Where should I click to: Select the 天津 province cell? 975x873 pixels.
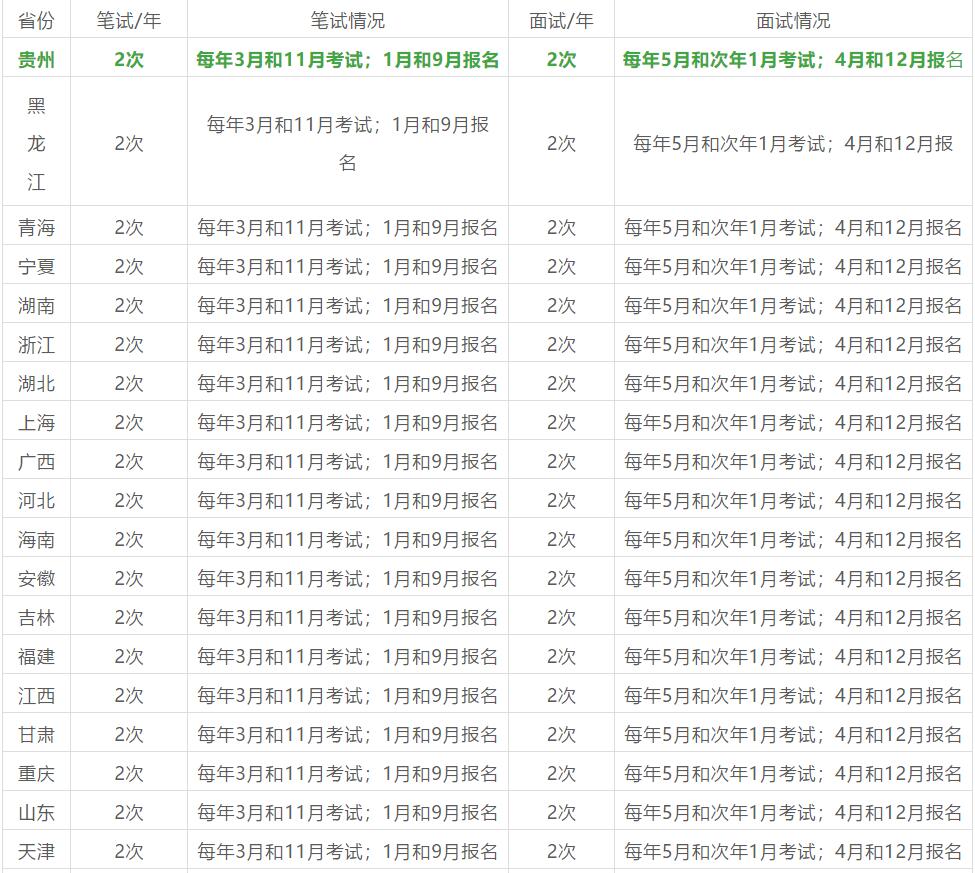[36, 851]
